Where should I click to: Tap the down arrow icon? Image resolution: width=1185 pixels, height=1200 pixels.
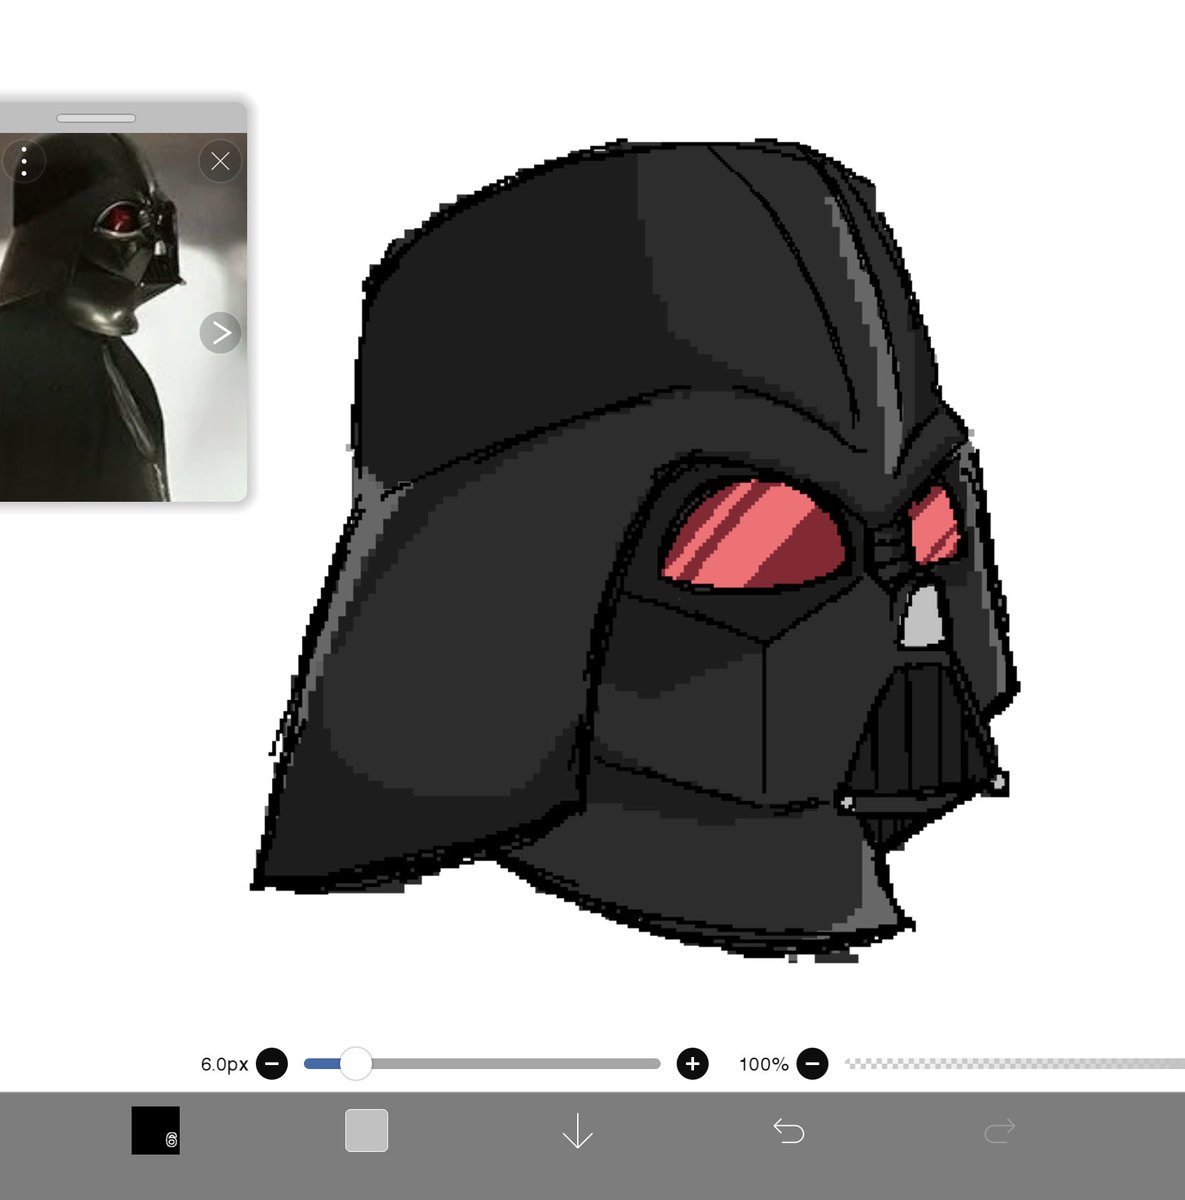click(578, 1132)
